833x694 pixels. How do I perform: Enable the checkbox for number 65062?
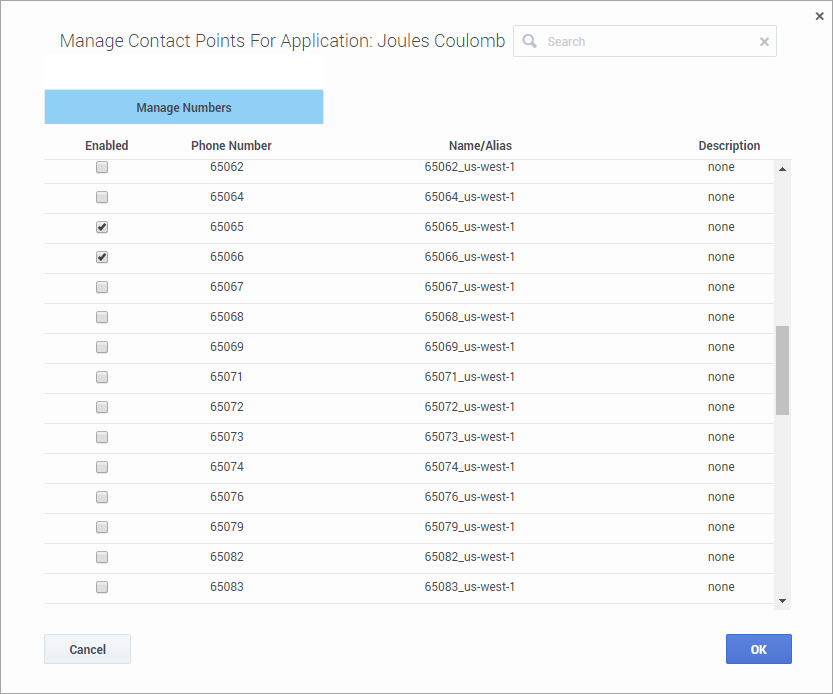(x=102, y=167)
